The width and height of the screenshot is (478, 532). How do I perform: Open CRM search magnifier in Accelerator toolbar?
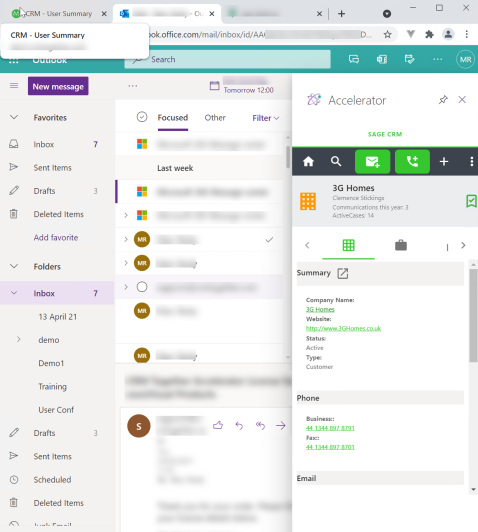[x=336, y=162]
